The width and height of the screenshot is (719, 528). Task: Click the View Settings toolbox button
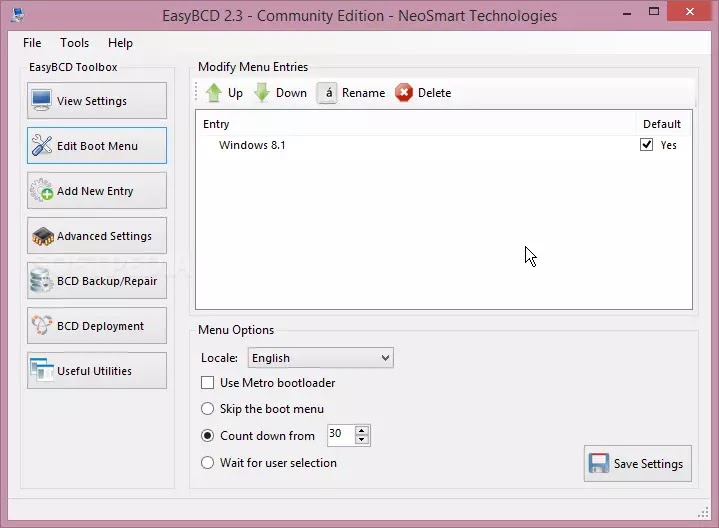pos(97,100)
